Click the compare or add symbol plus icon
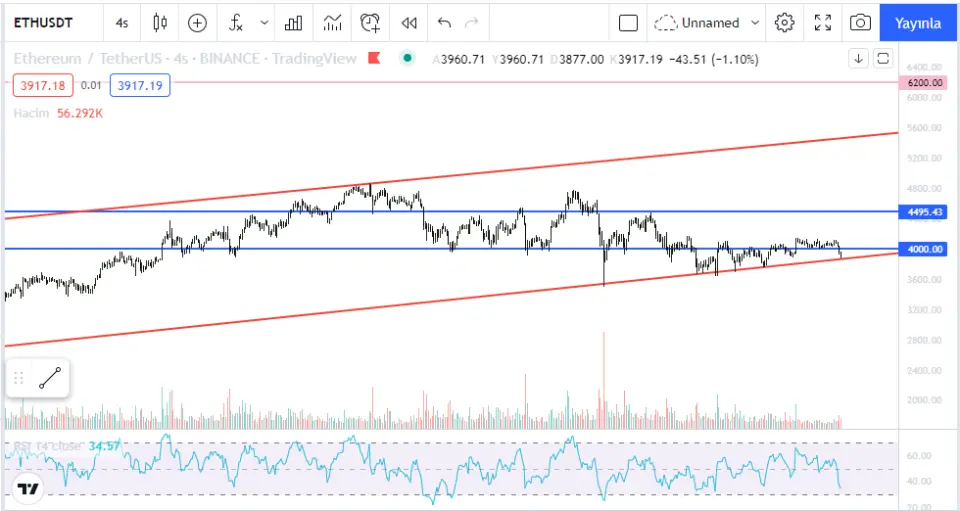 coord(198,22)
